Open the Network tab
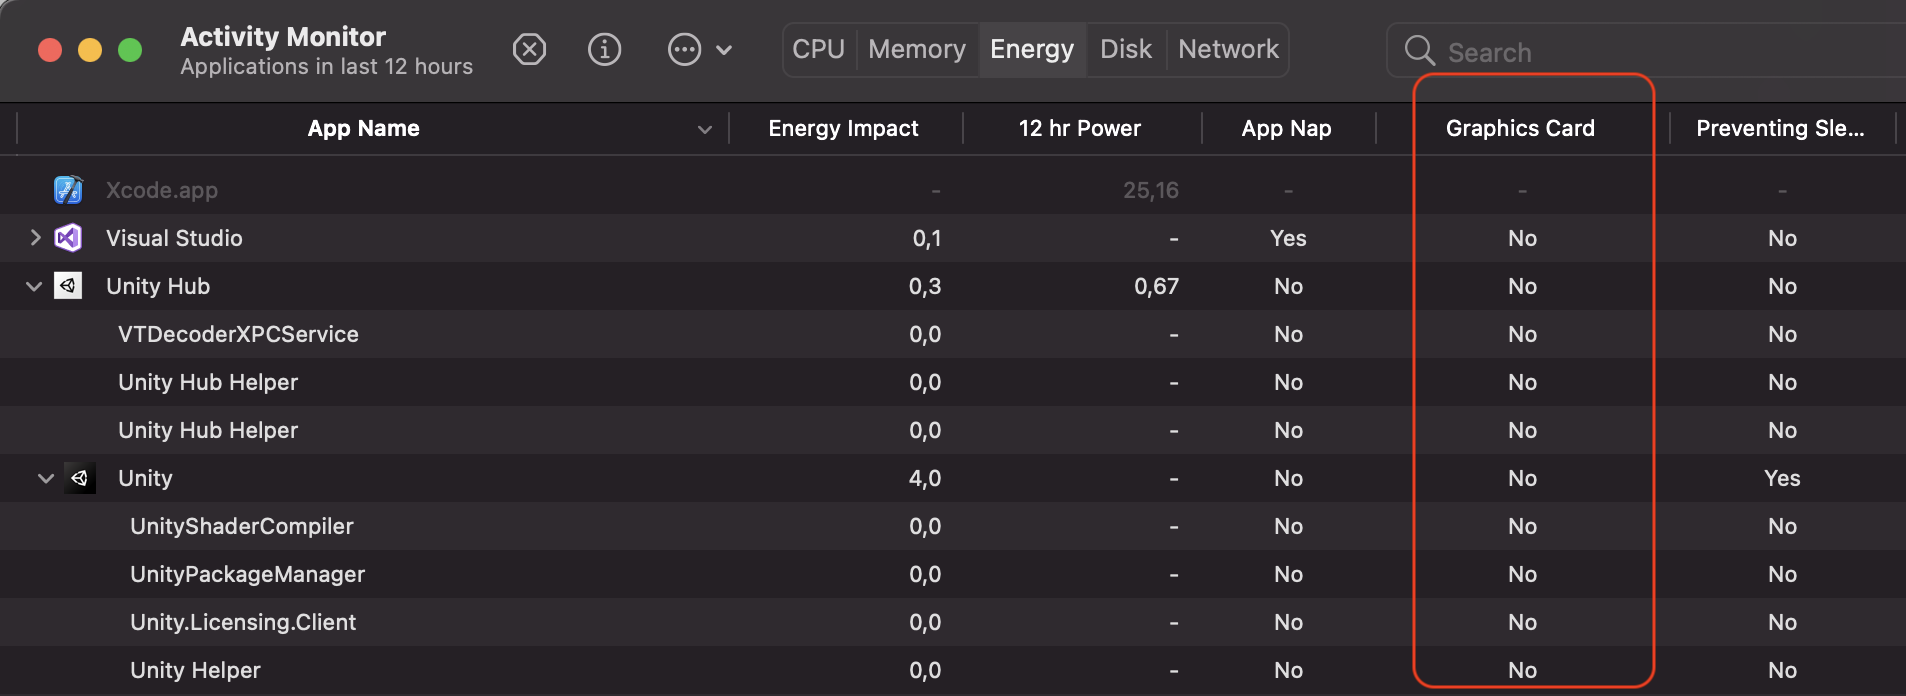 1228,49
